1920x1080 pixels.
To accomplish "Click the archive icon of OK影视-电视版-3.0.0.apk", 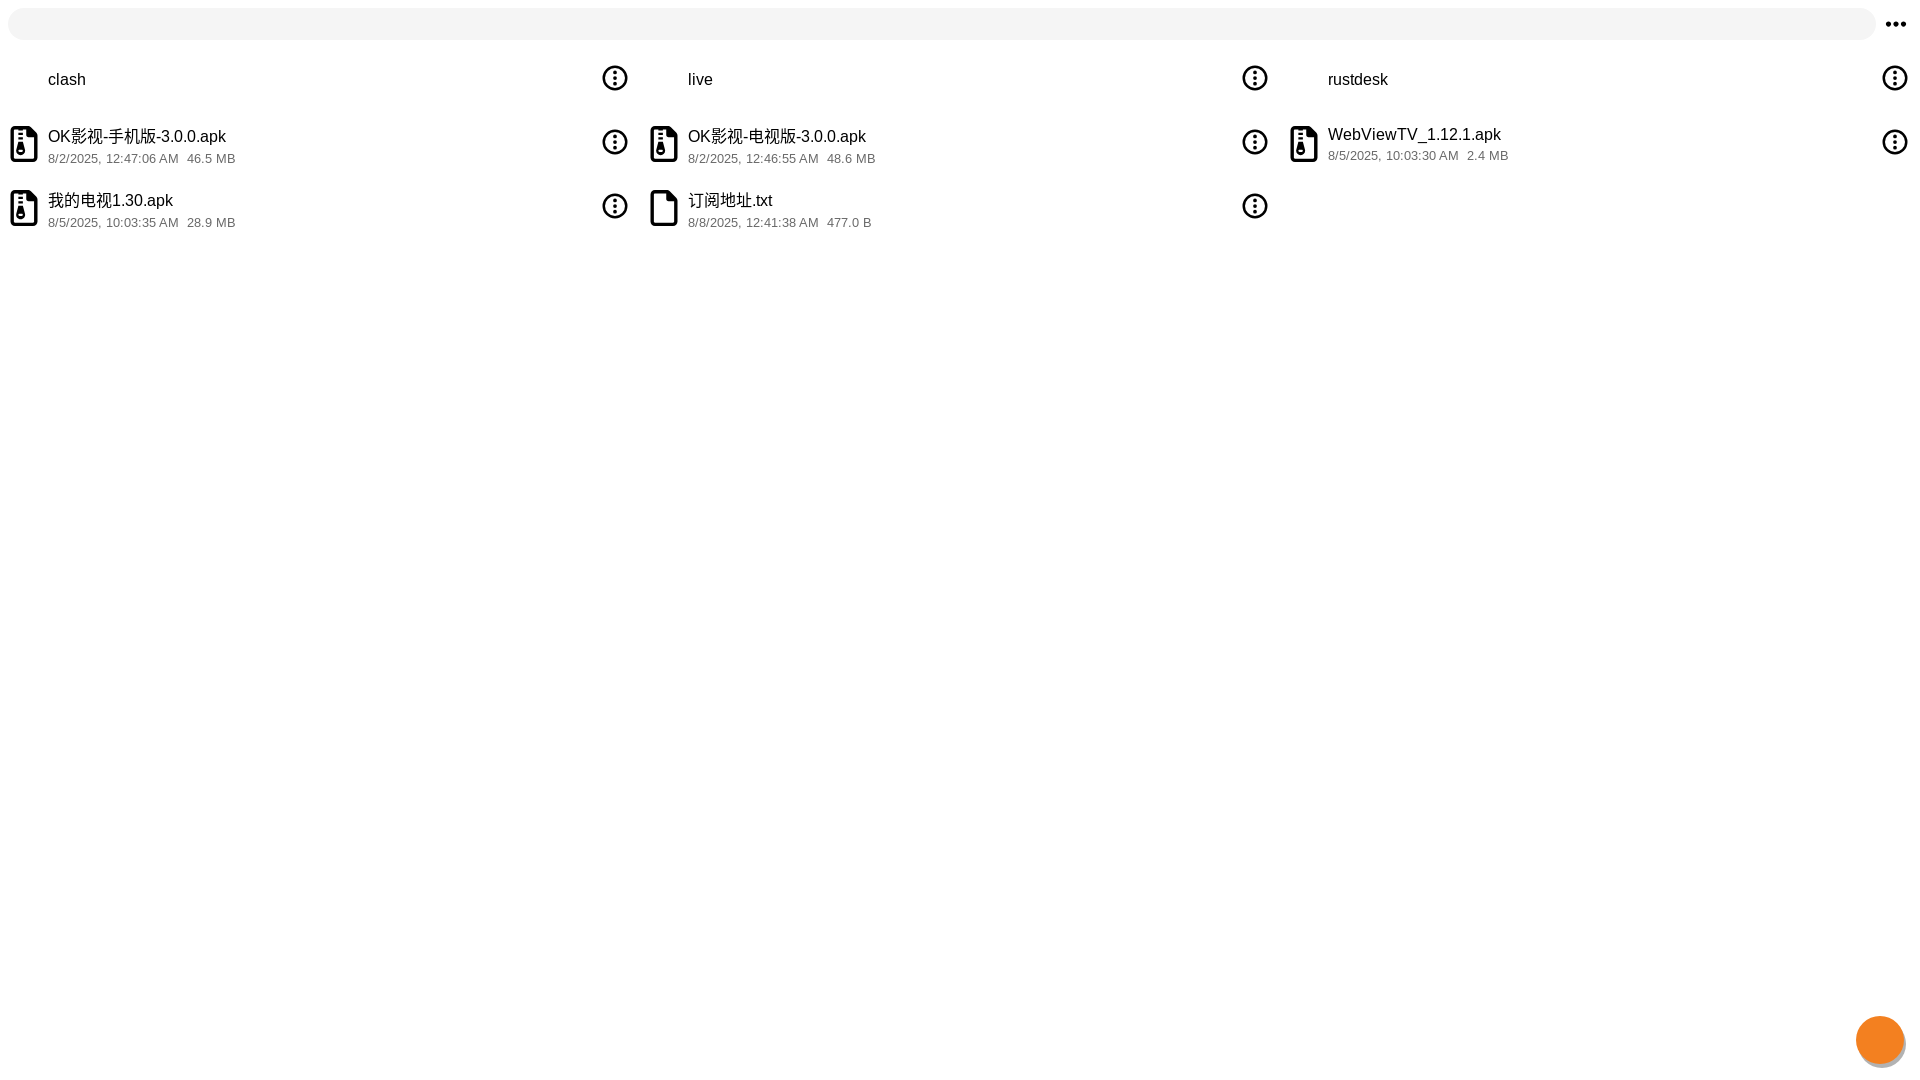I will [664, 144].
